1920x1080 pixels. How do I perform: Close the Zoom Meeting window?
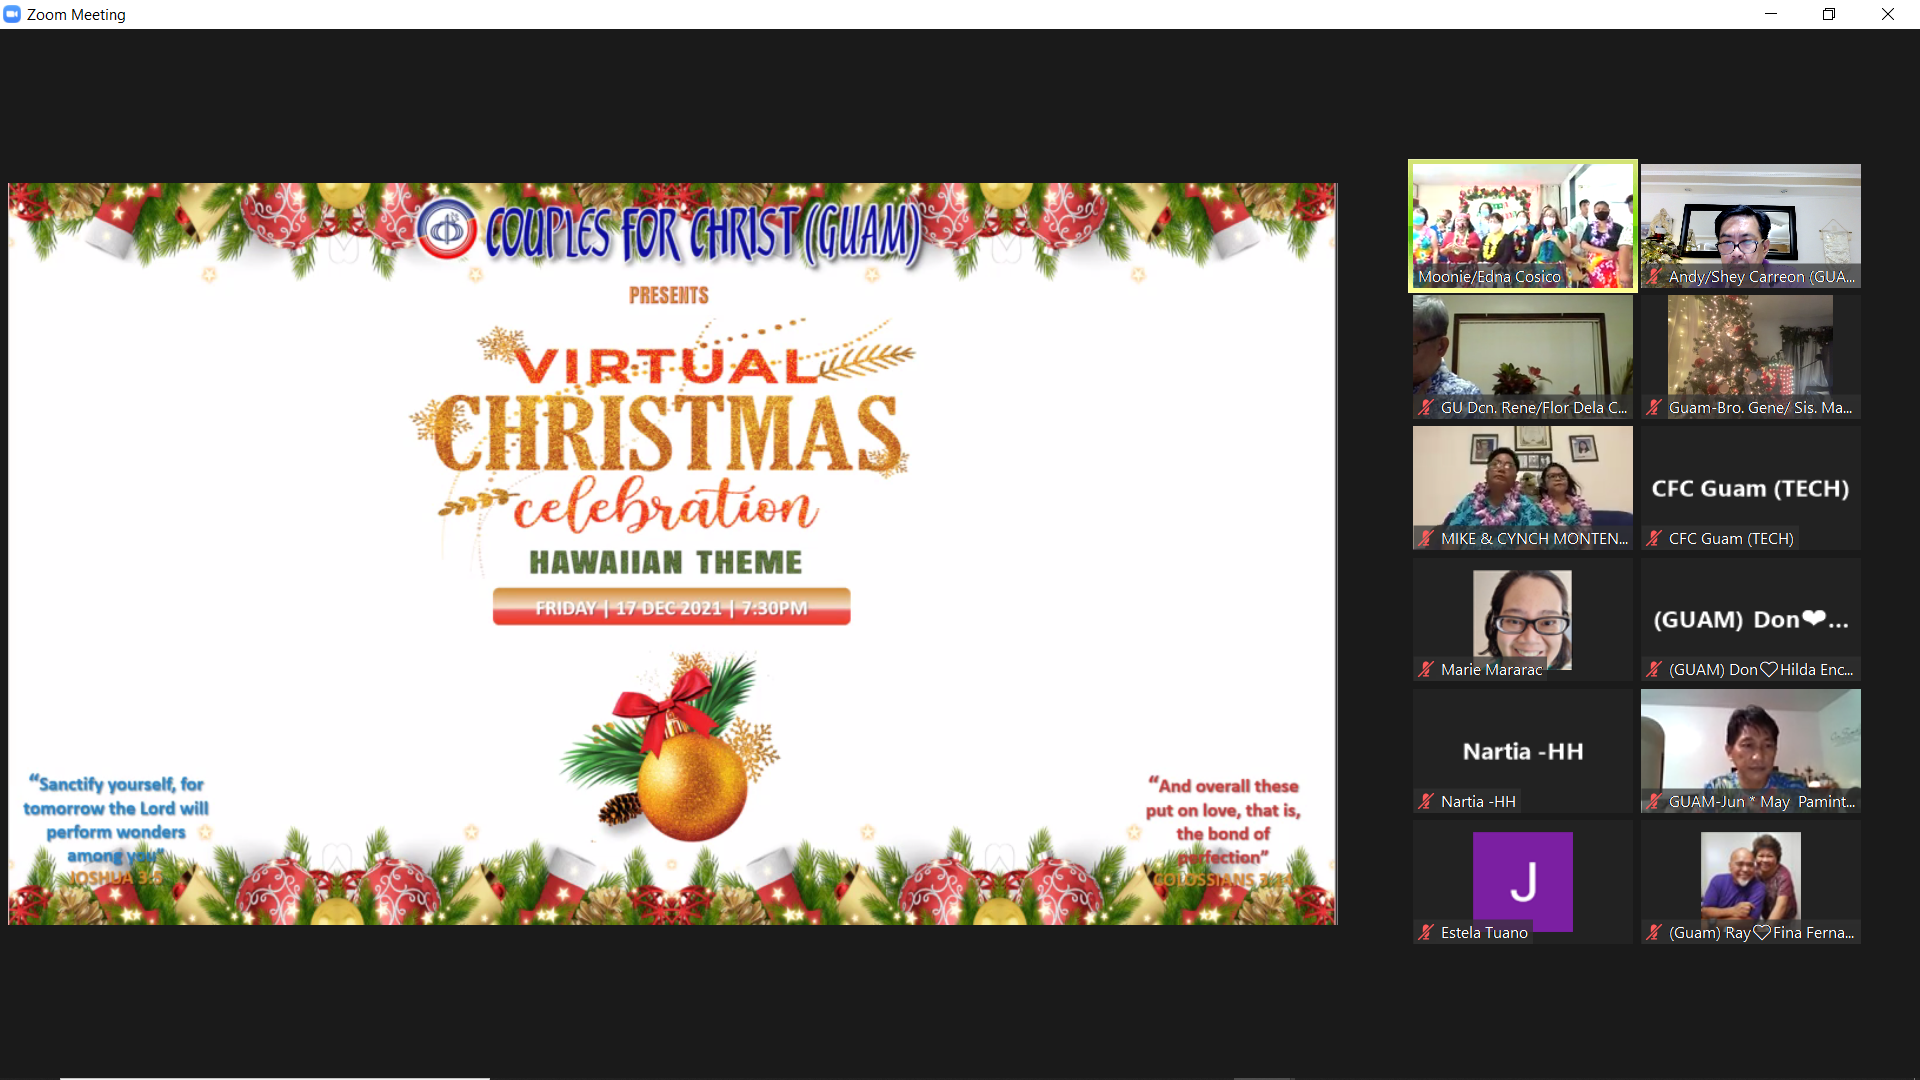pos(1888,14)
